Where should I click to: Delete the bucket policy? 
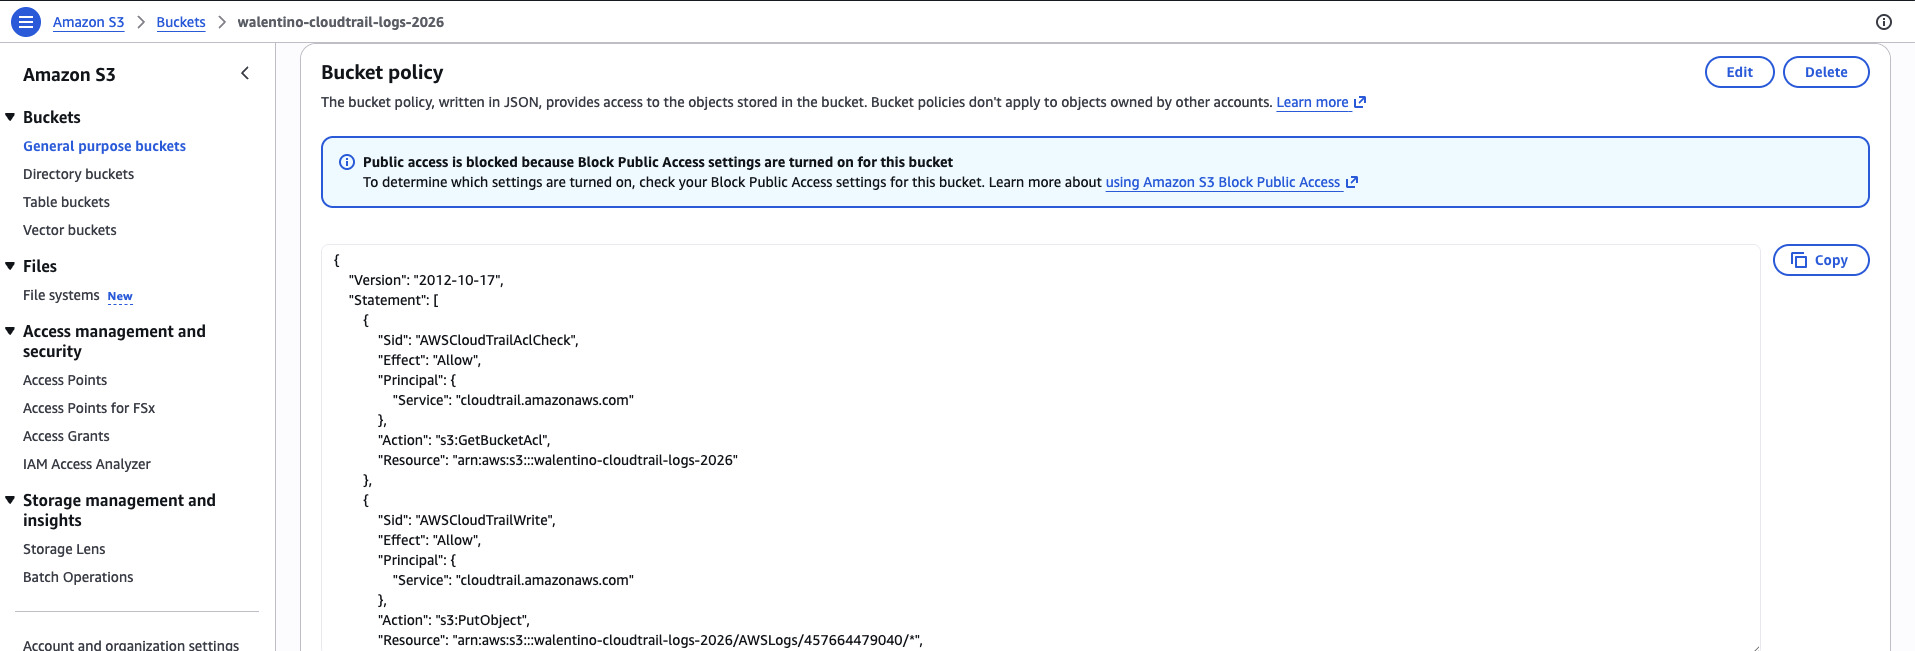pyautogui.click(x=1826, y=72)
